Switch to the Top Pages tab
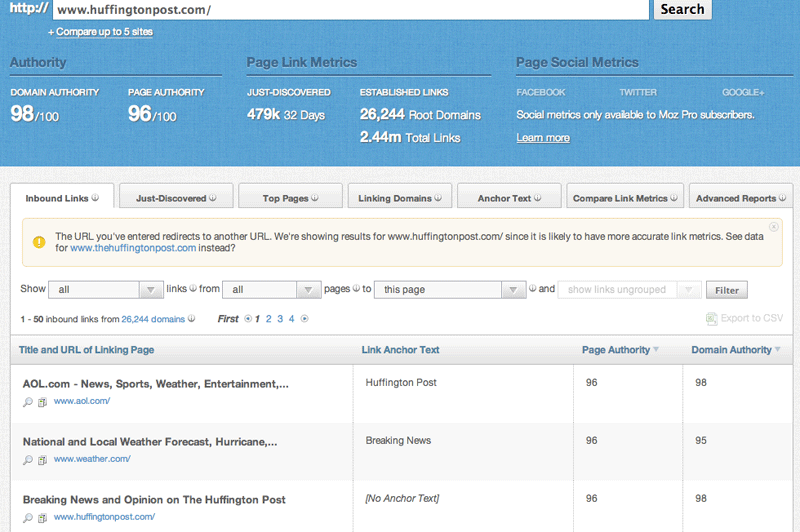 click(x=290, y=198)
